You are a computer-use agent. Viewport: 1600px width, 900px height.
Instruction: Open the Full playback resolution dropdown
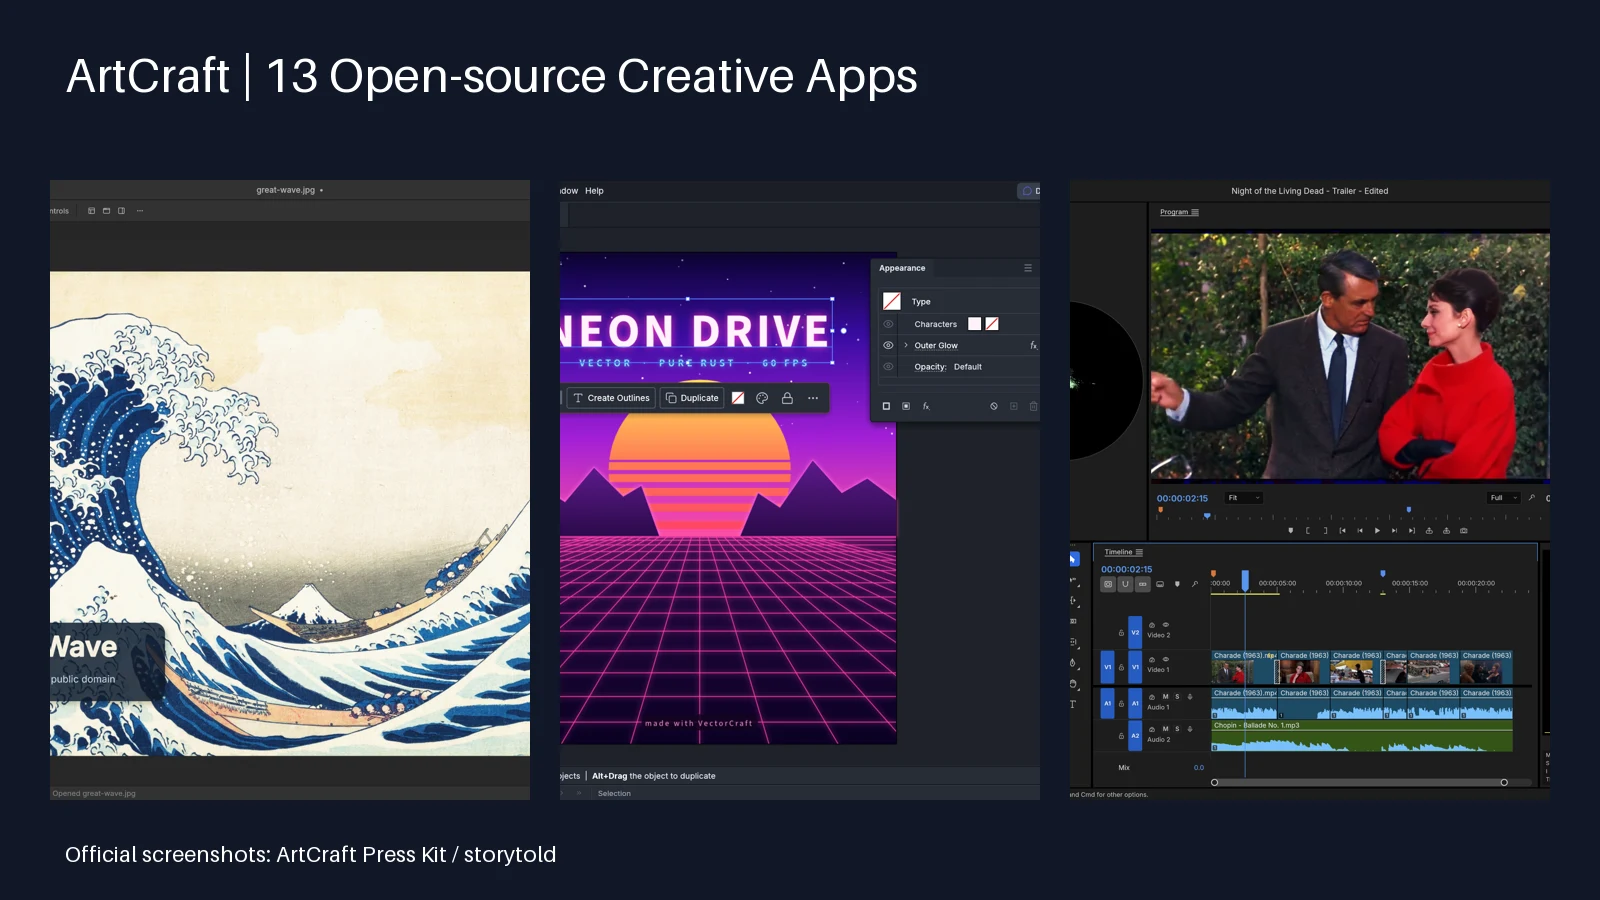coord(1504,498)
